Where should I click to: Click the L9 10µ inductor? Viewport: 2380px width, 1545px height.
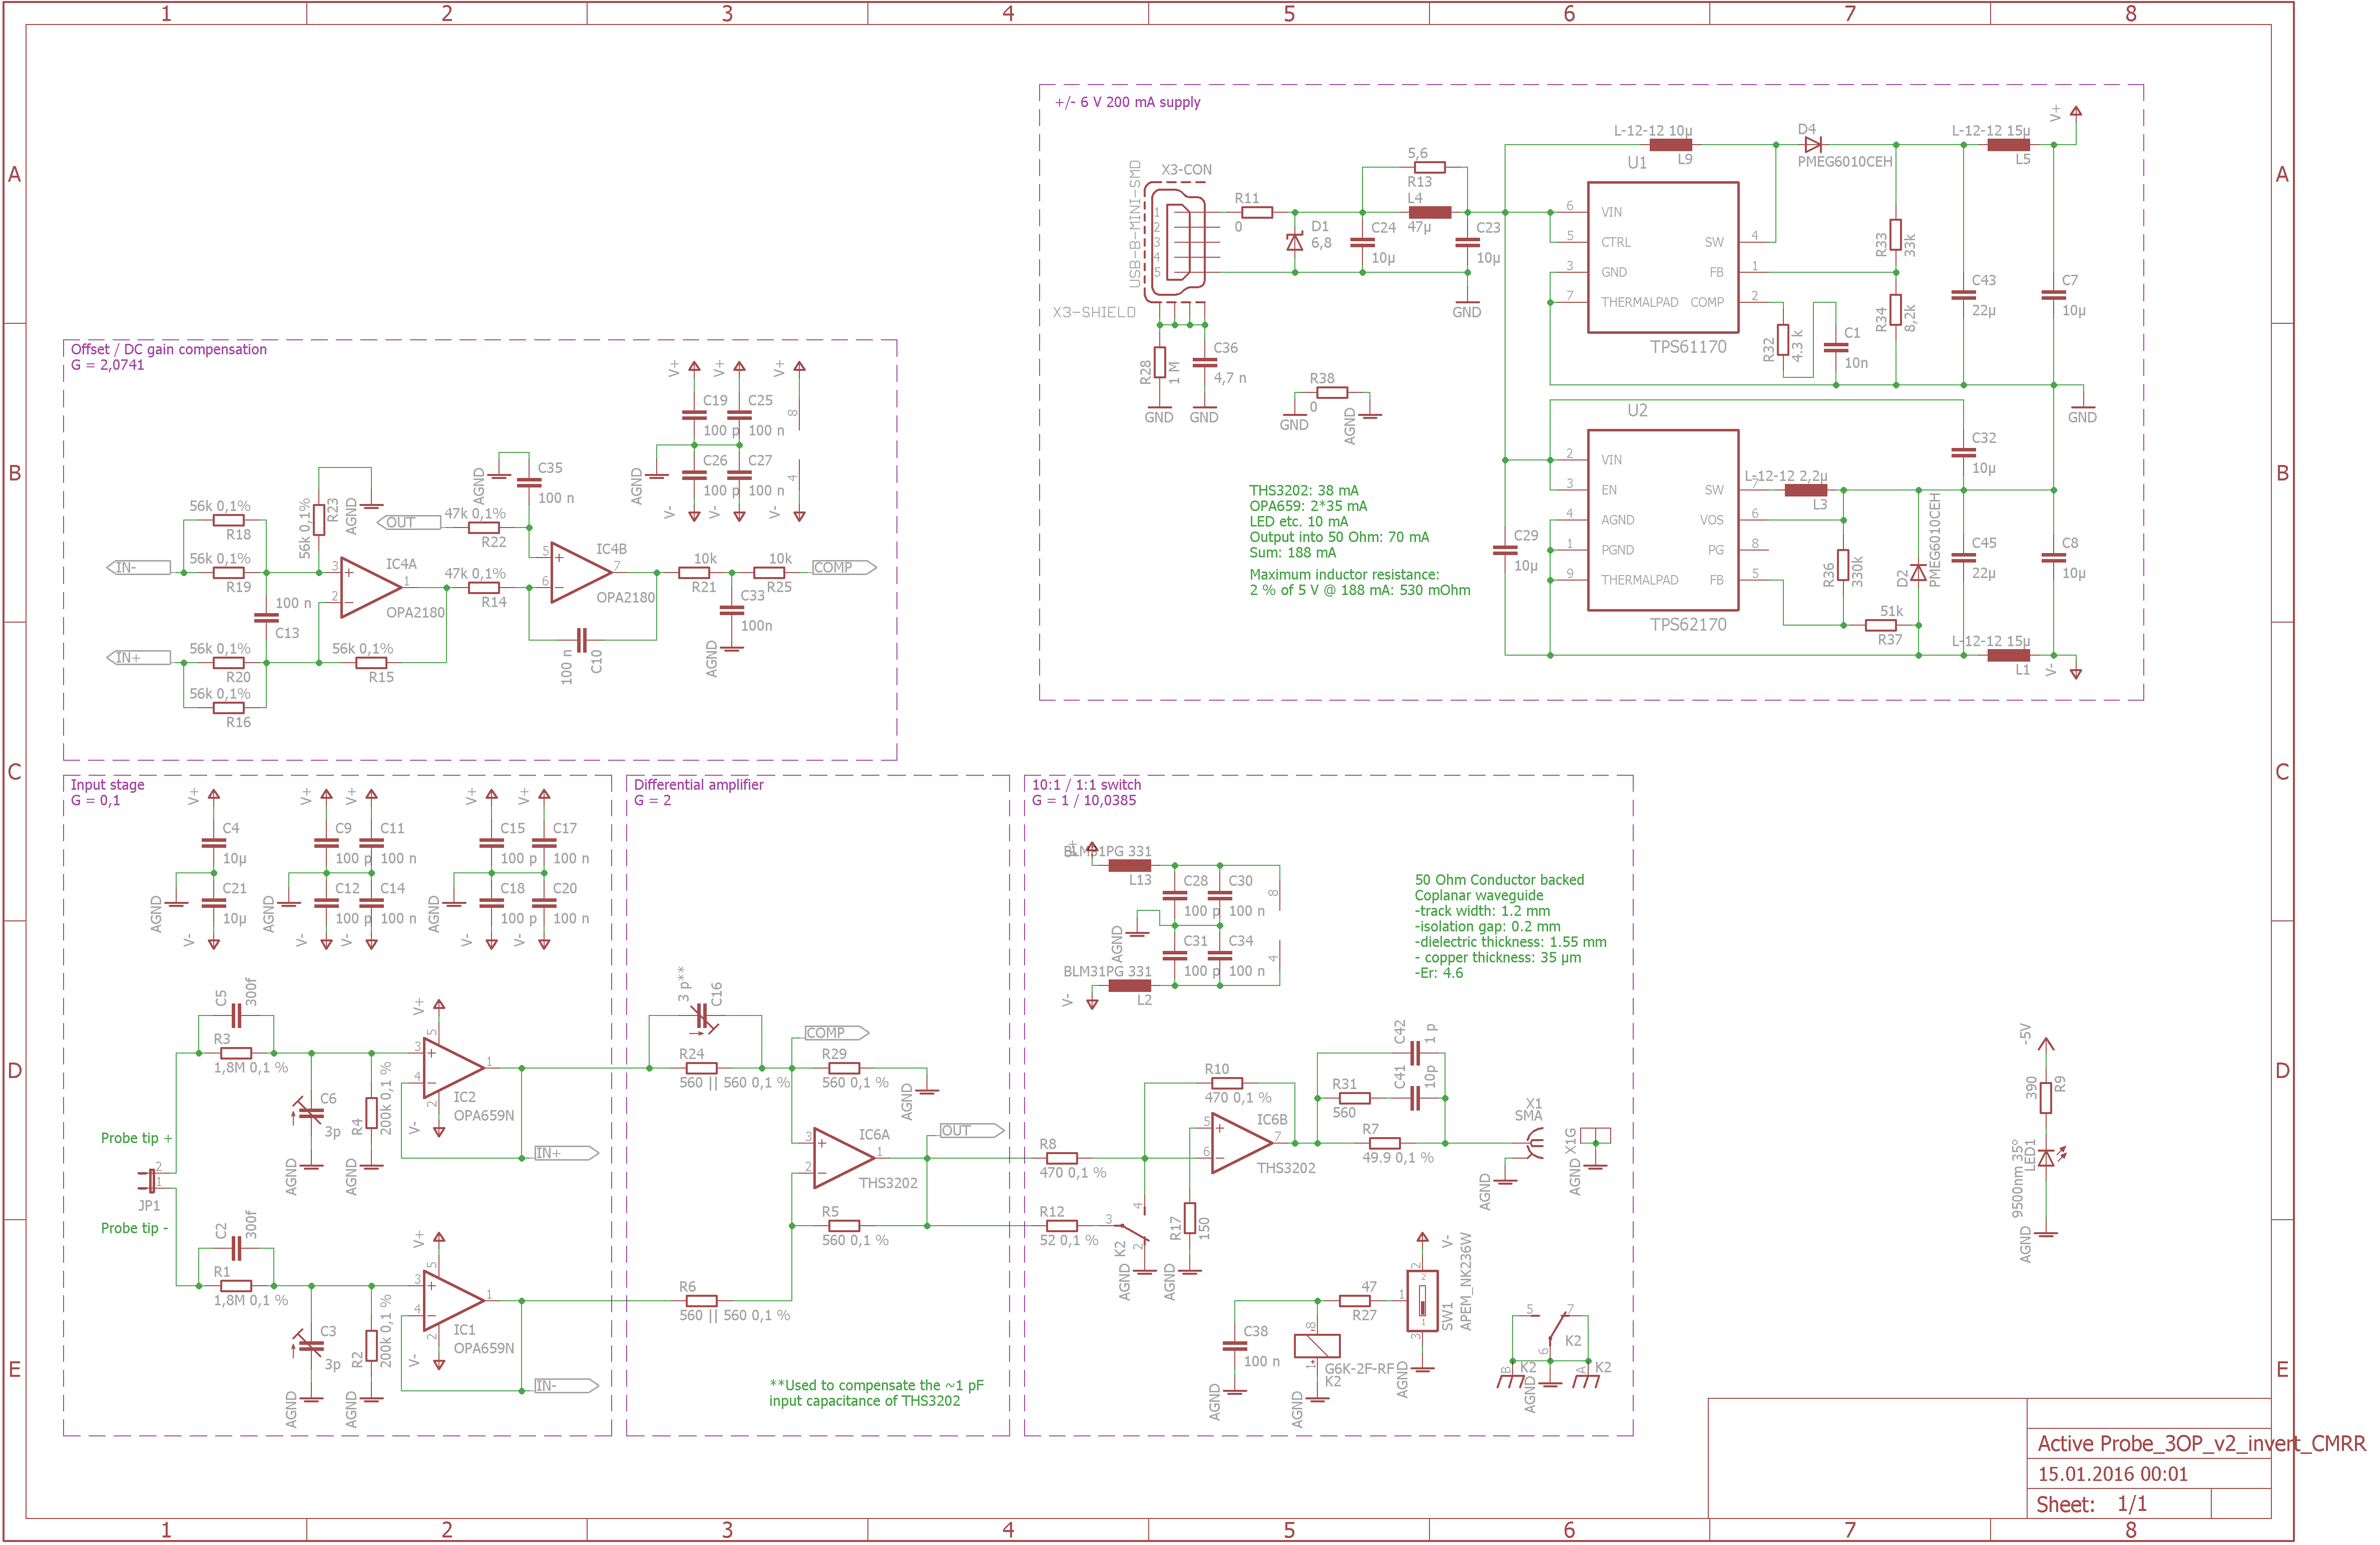(1670, 144)
